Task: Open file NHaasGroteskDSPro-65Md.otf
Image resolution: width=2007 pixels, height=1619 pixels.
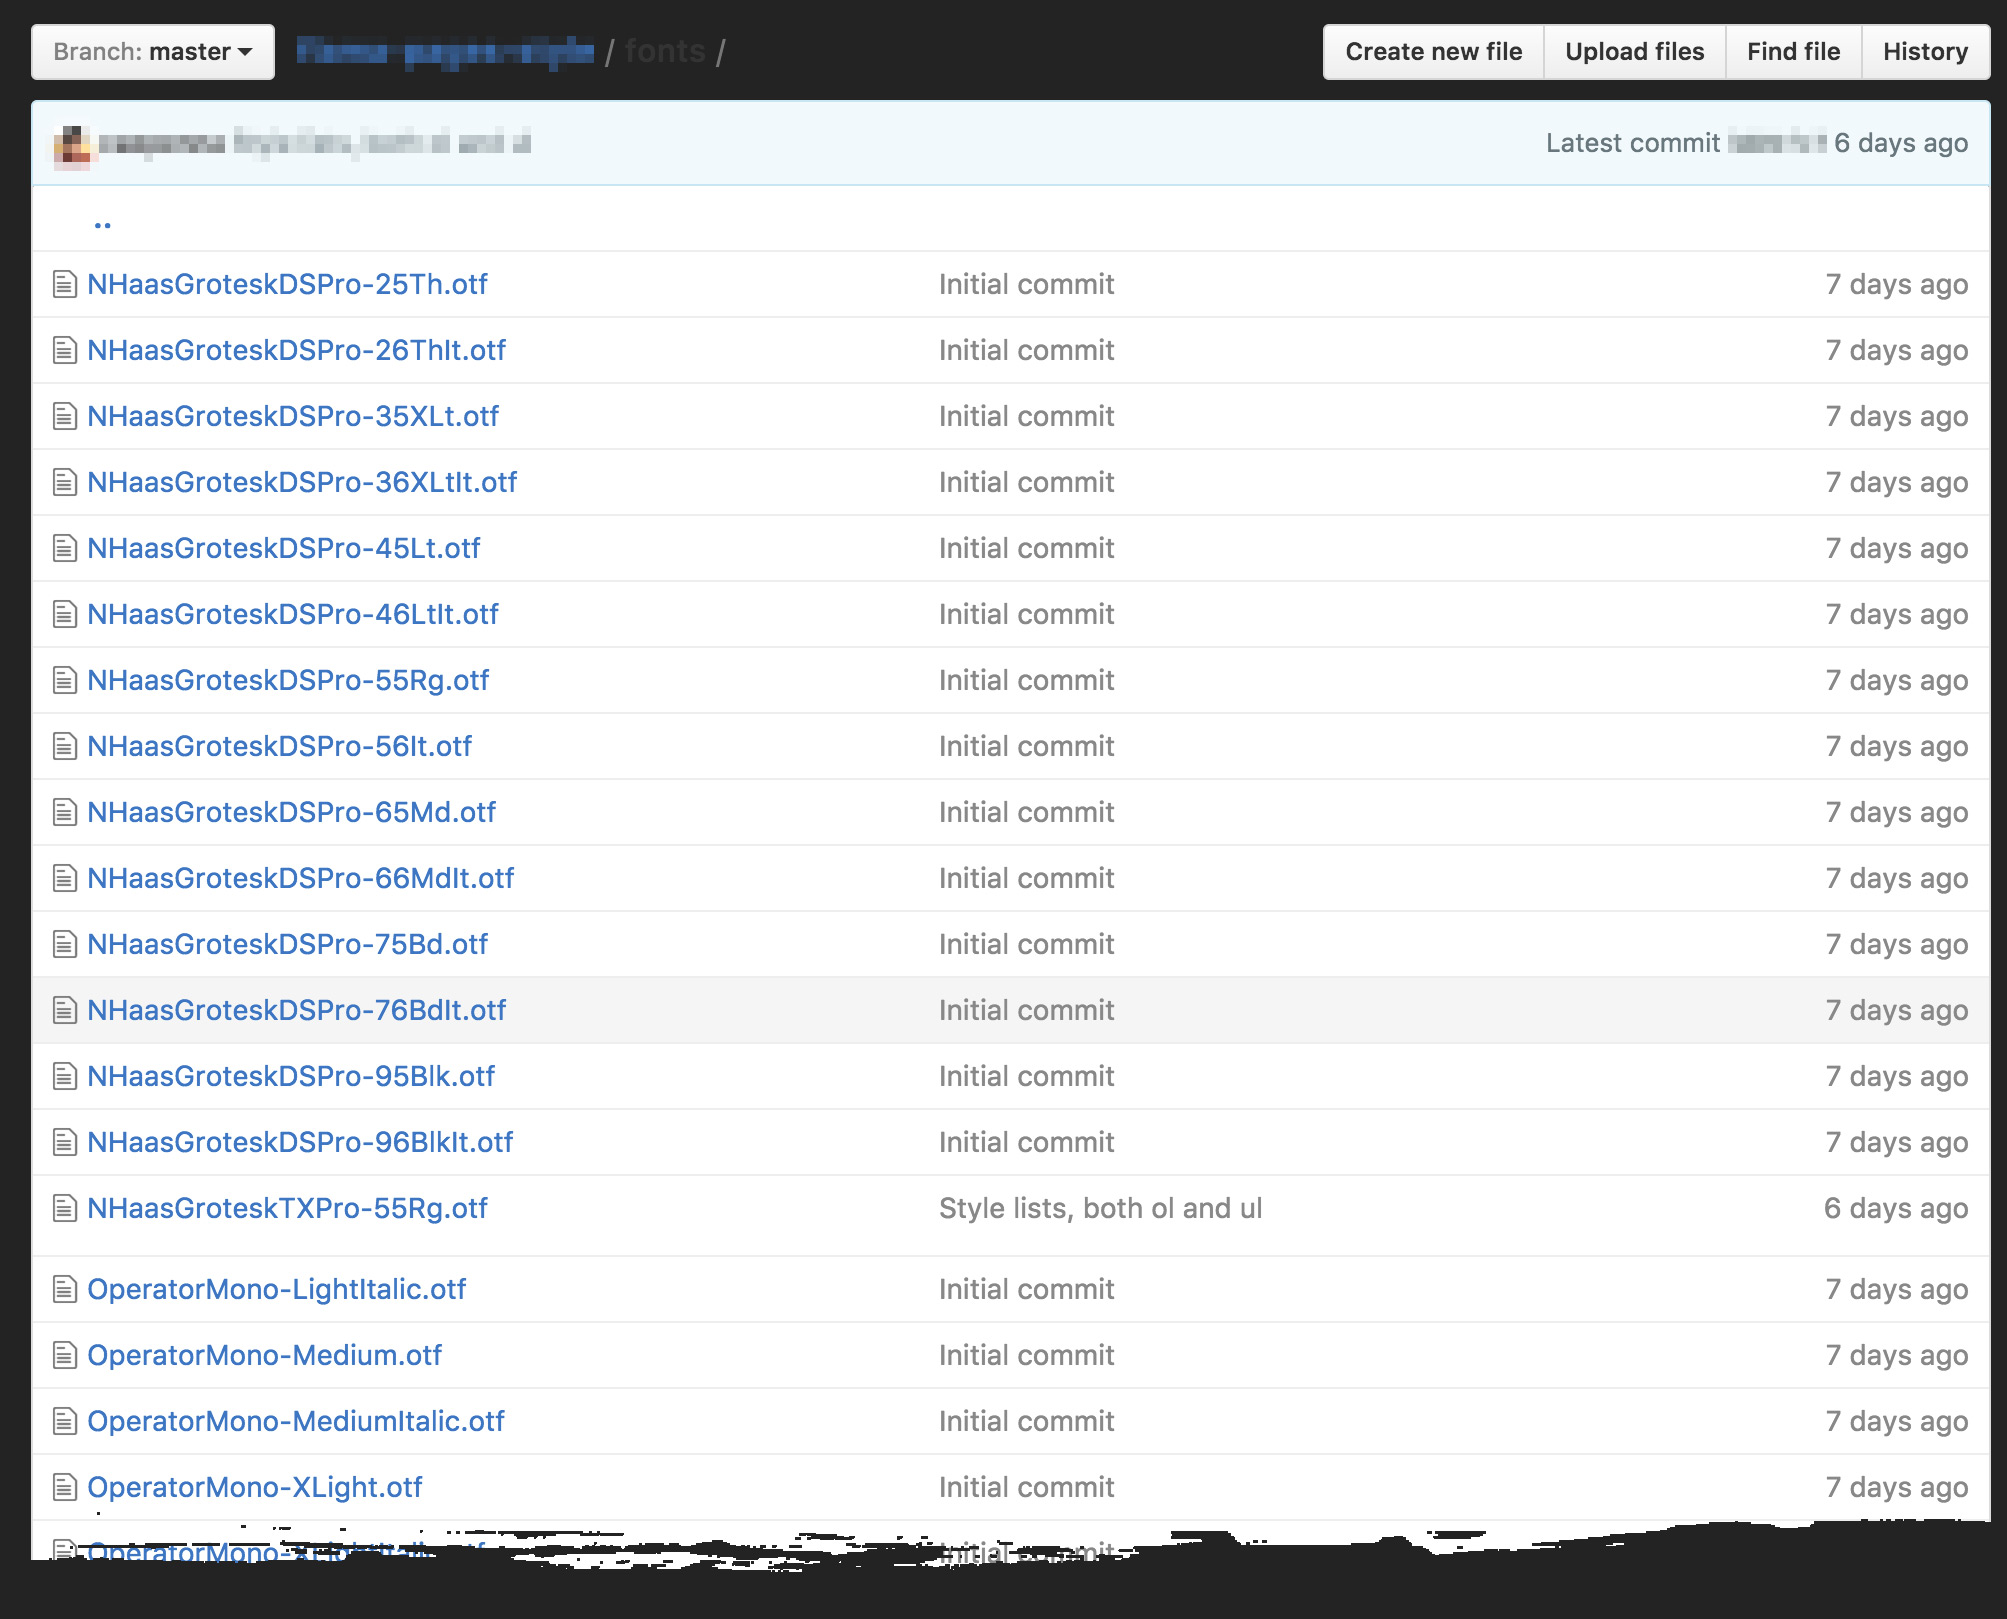Action: (x=291, y=813)
